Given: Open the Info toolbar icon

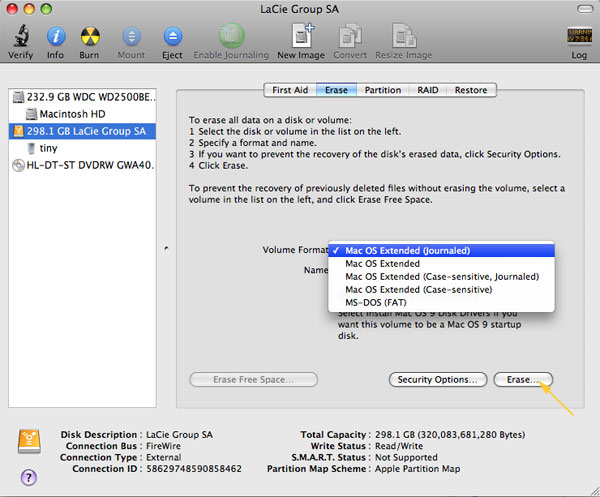Looking at the screenshot, I should (56, 36).
